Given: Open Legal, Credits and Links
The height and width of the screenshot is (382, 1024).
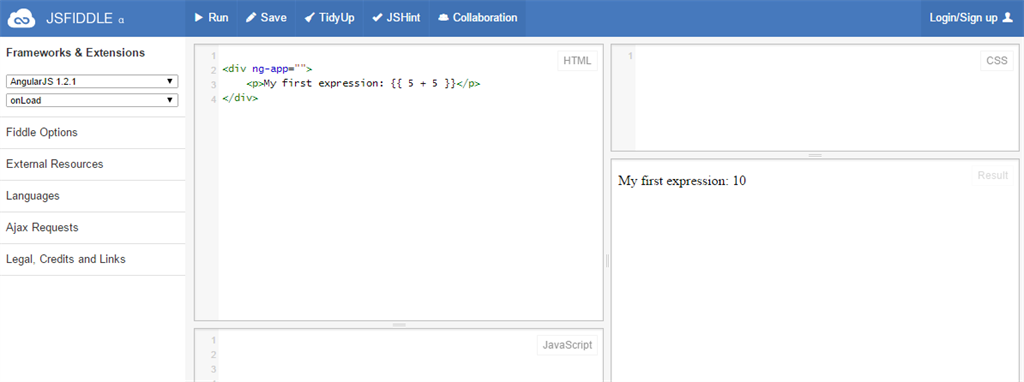Looking at the screenshot, I should pyautogui.click(x=93, y=259).
